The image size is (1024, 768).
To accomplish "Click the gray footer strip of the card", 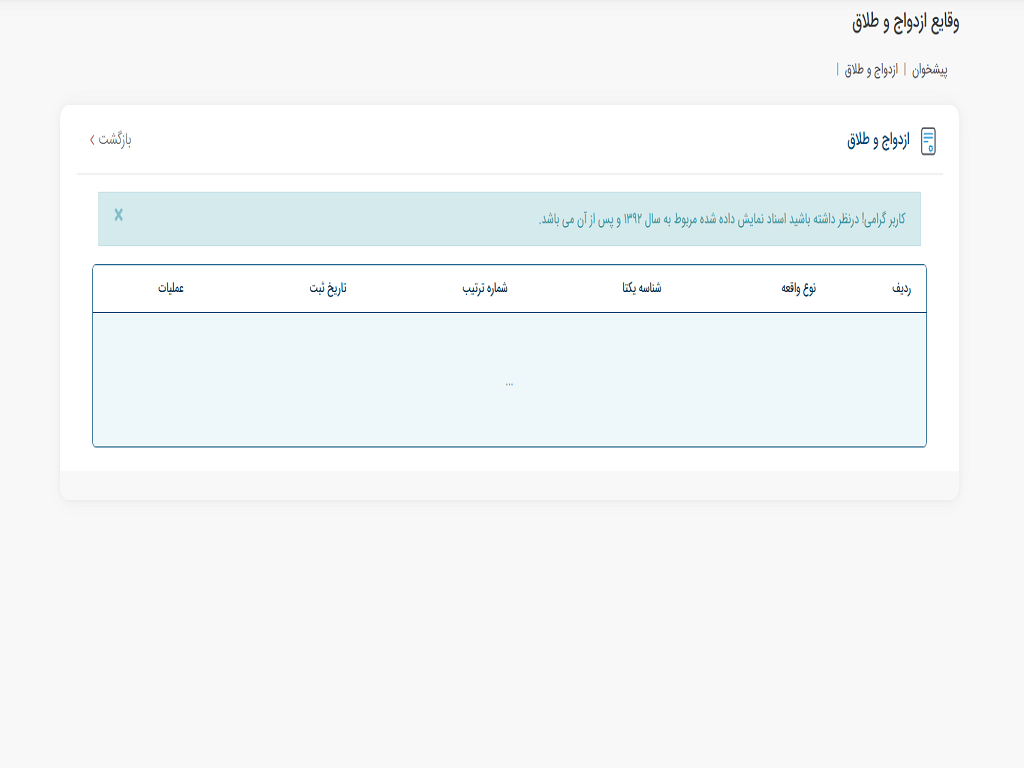I will point(509,485).
